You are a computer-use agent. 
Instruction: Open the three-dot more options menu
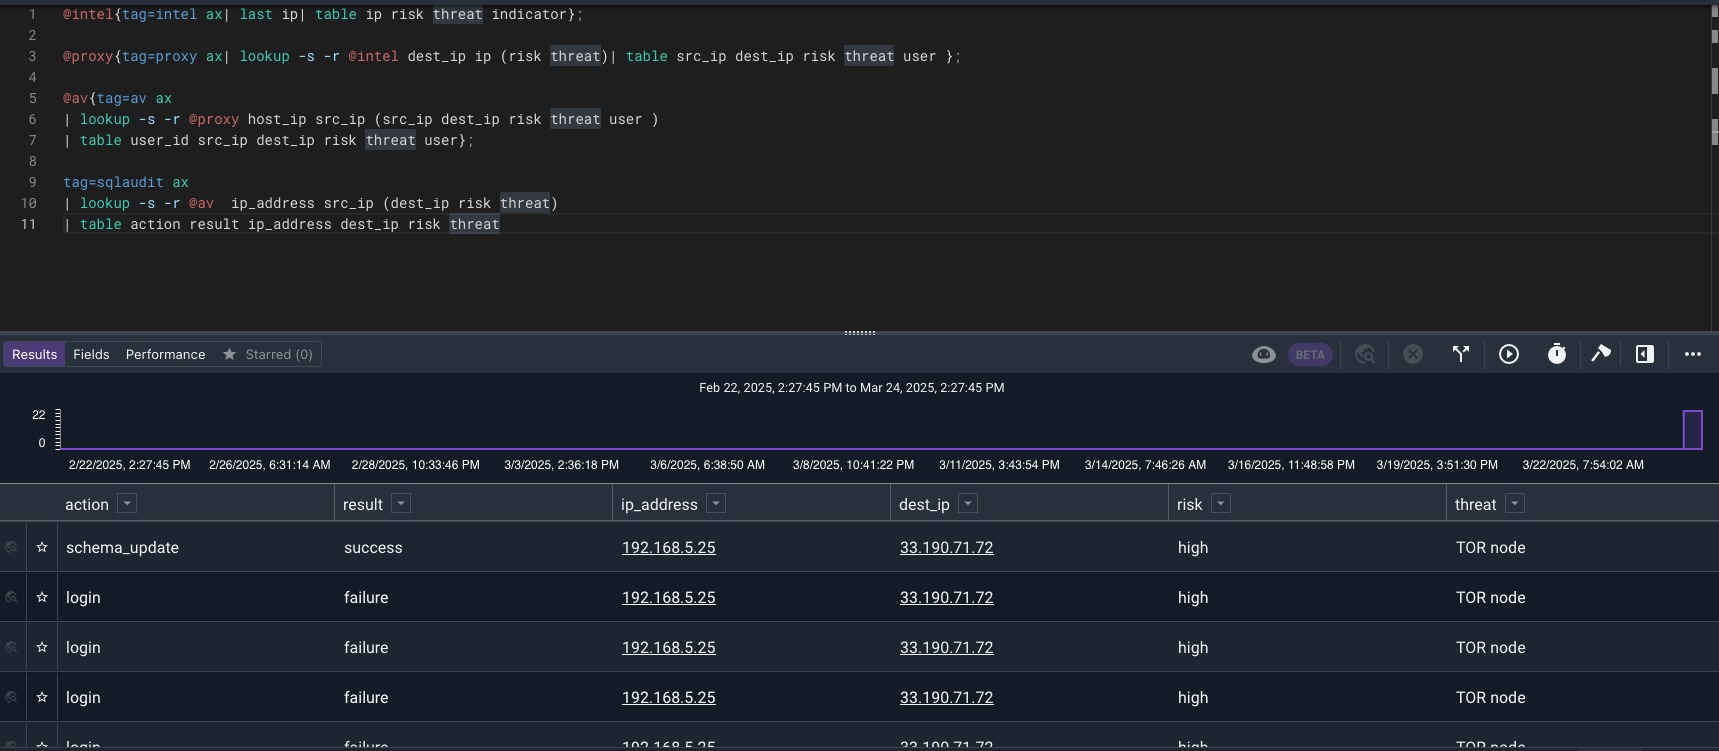pos(1693,354)
